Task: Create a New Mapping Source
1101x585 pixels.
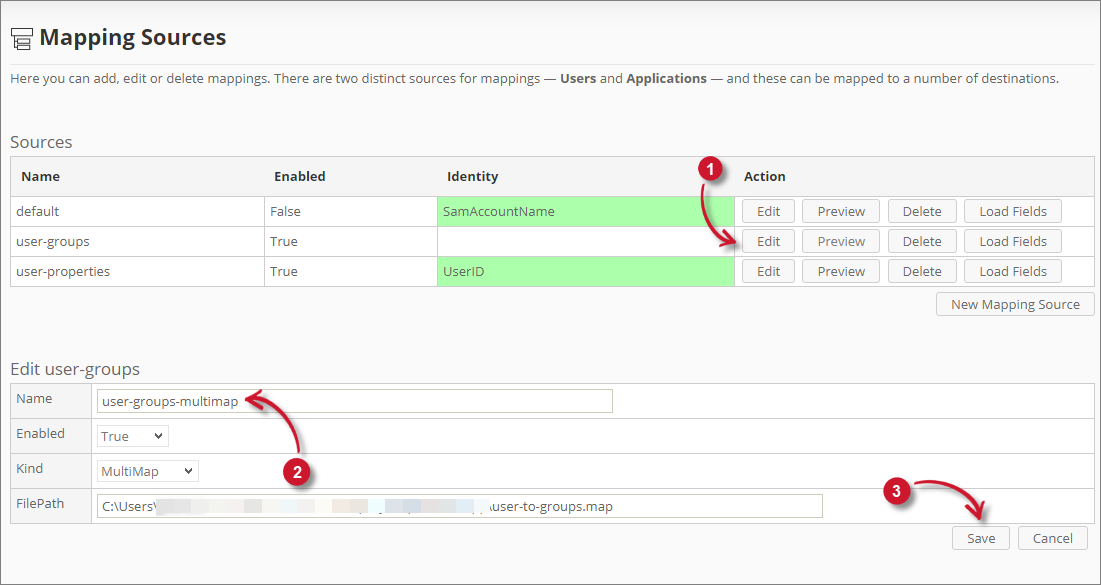Action: pyautogui.click(x=1015, y=304)
